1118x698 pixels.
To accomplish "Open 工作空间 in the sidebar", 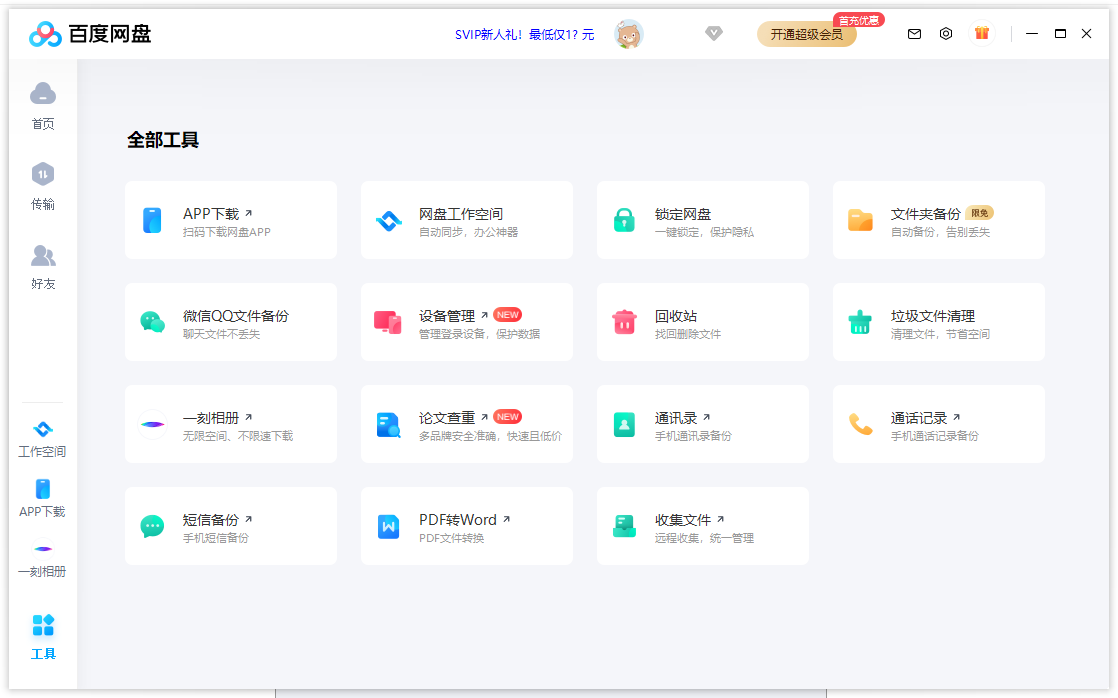I will point(43,439).
